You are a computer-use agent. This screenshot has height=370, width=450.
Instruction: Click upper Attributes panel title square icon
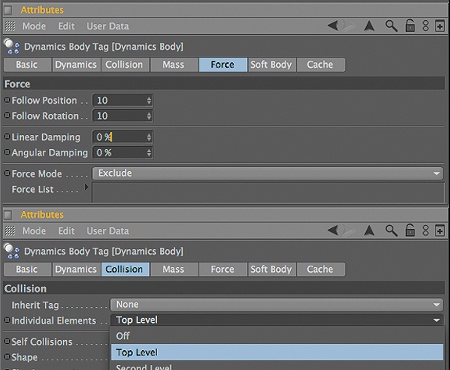(8, 10)
